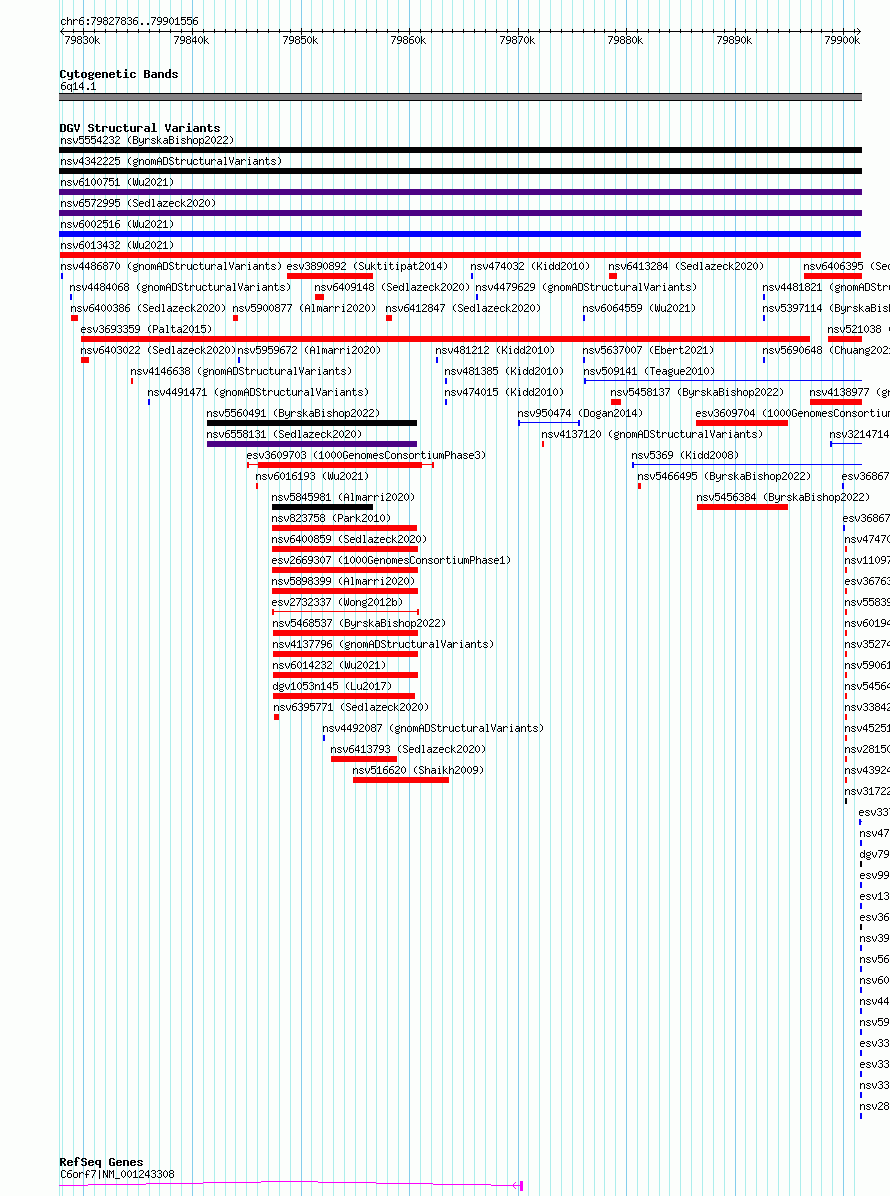This screenshot has height=1196, width=890.
Task: Select nsv6413284 (Sedlazeck2020) label
Action: point(686,266)
